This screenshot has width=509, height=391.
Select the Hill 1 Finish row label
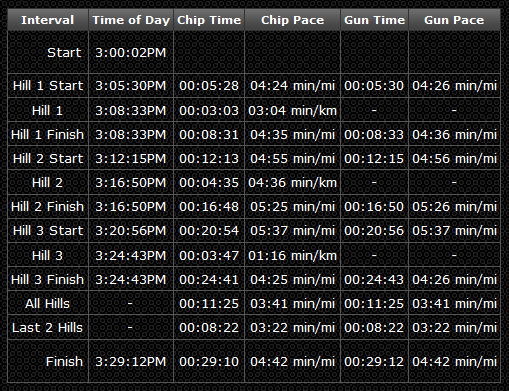tap(47, 135)
